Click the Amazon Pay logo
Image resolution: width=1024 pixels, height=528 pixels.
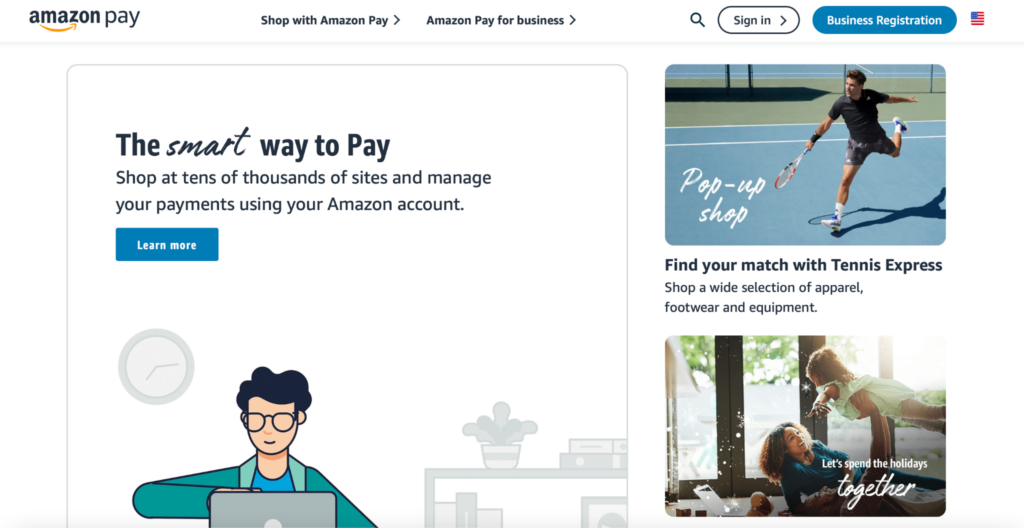[x=84, y=20]
